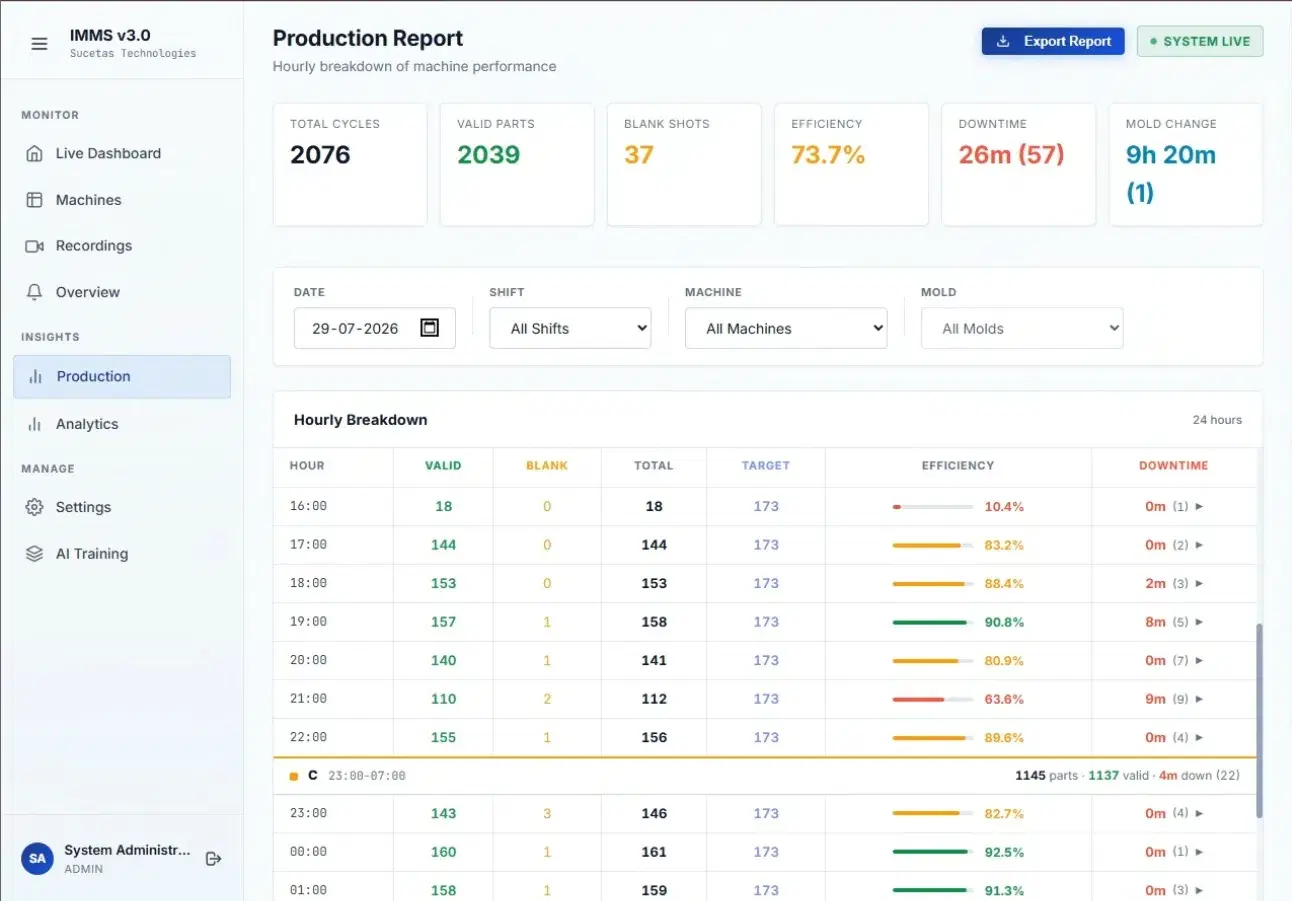Click the Machines grid icon
1292x901 pixels.
(35, 200)
